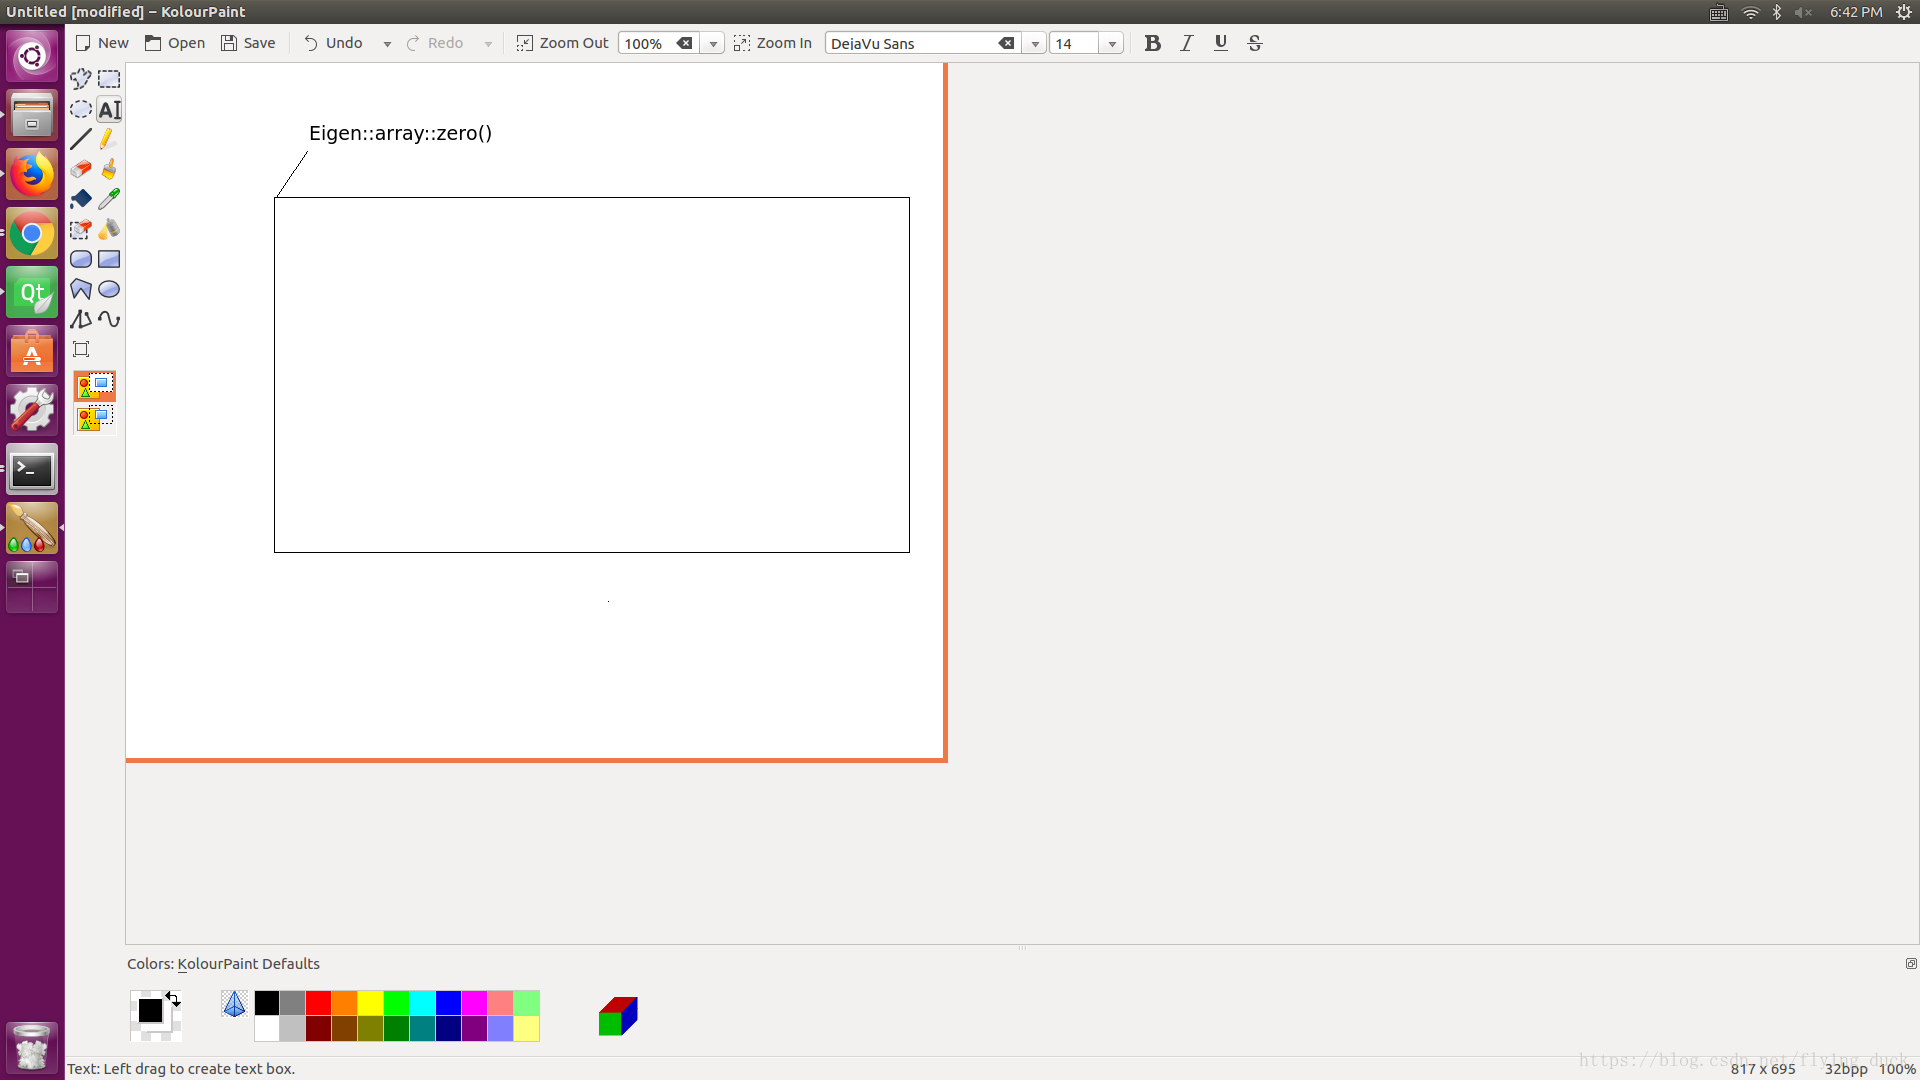
Task: Click the color similarity cube
Action: [618, 1016]
